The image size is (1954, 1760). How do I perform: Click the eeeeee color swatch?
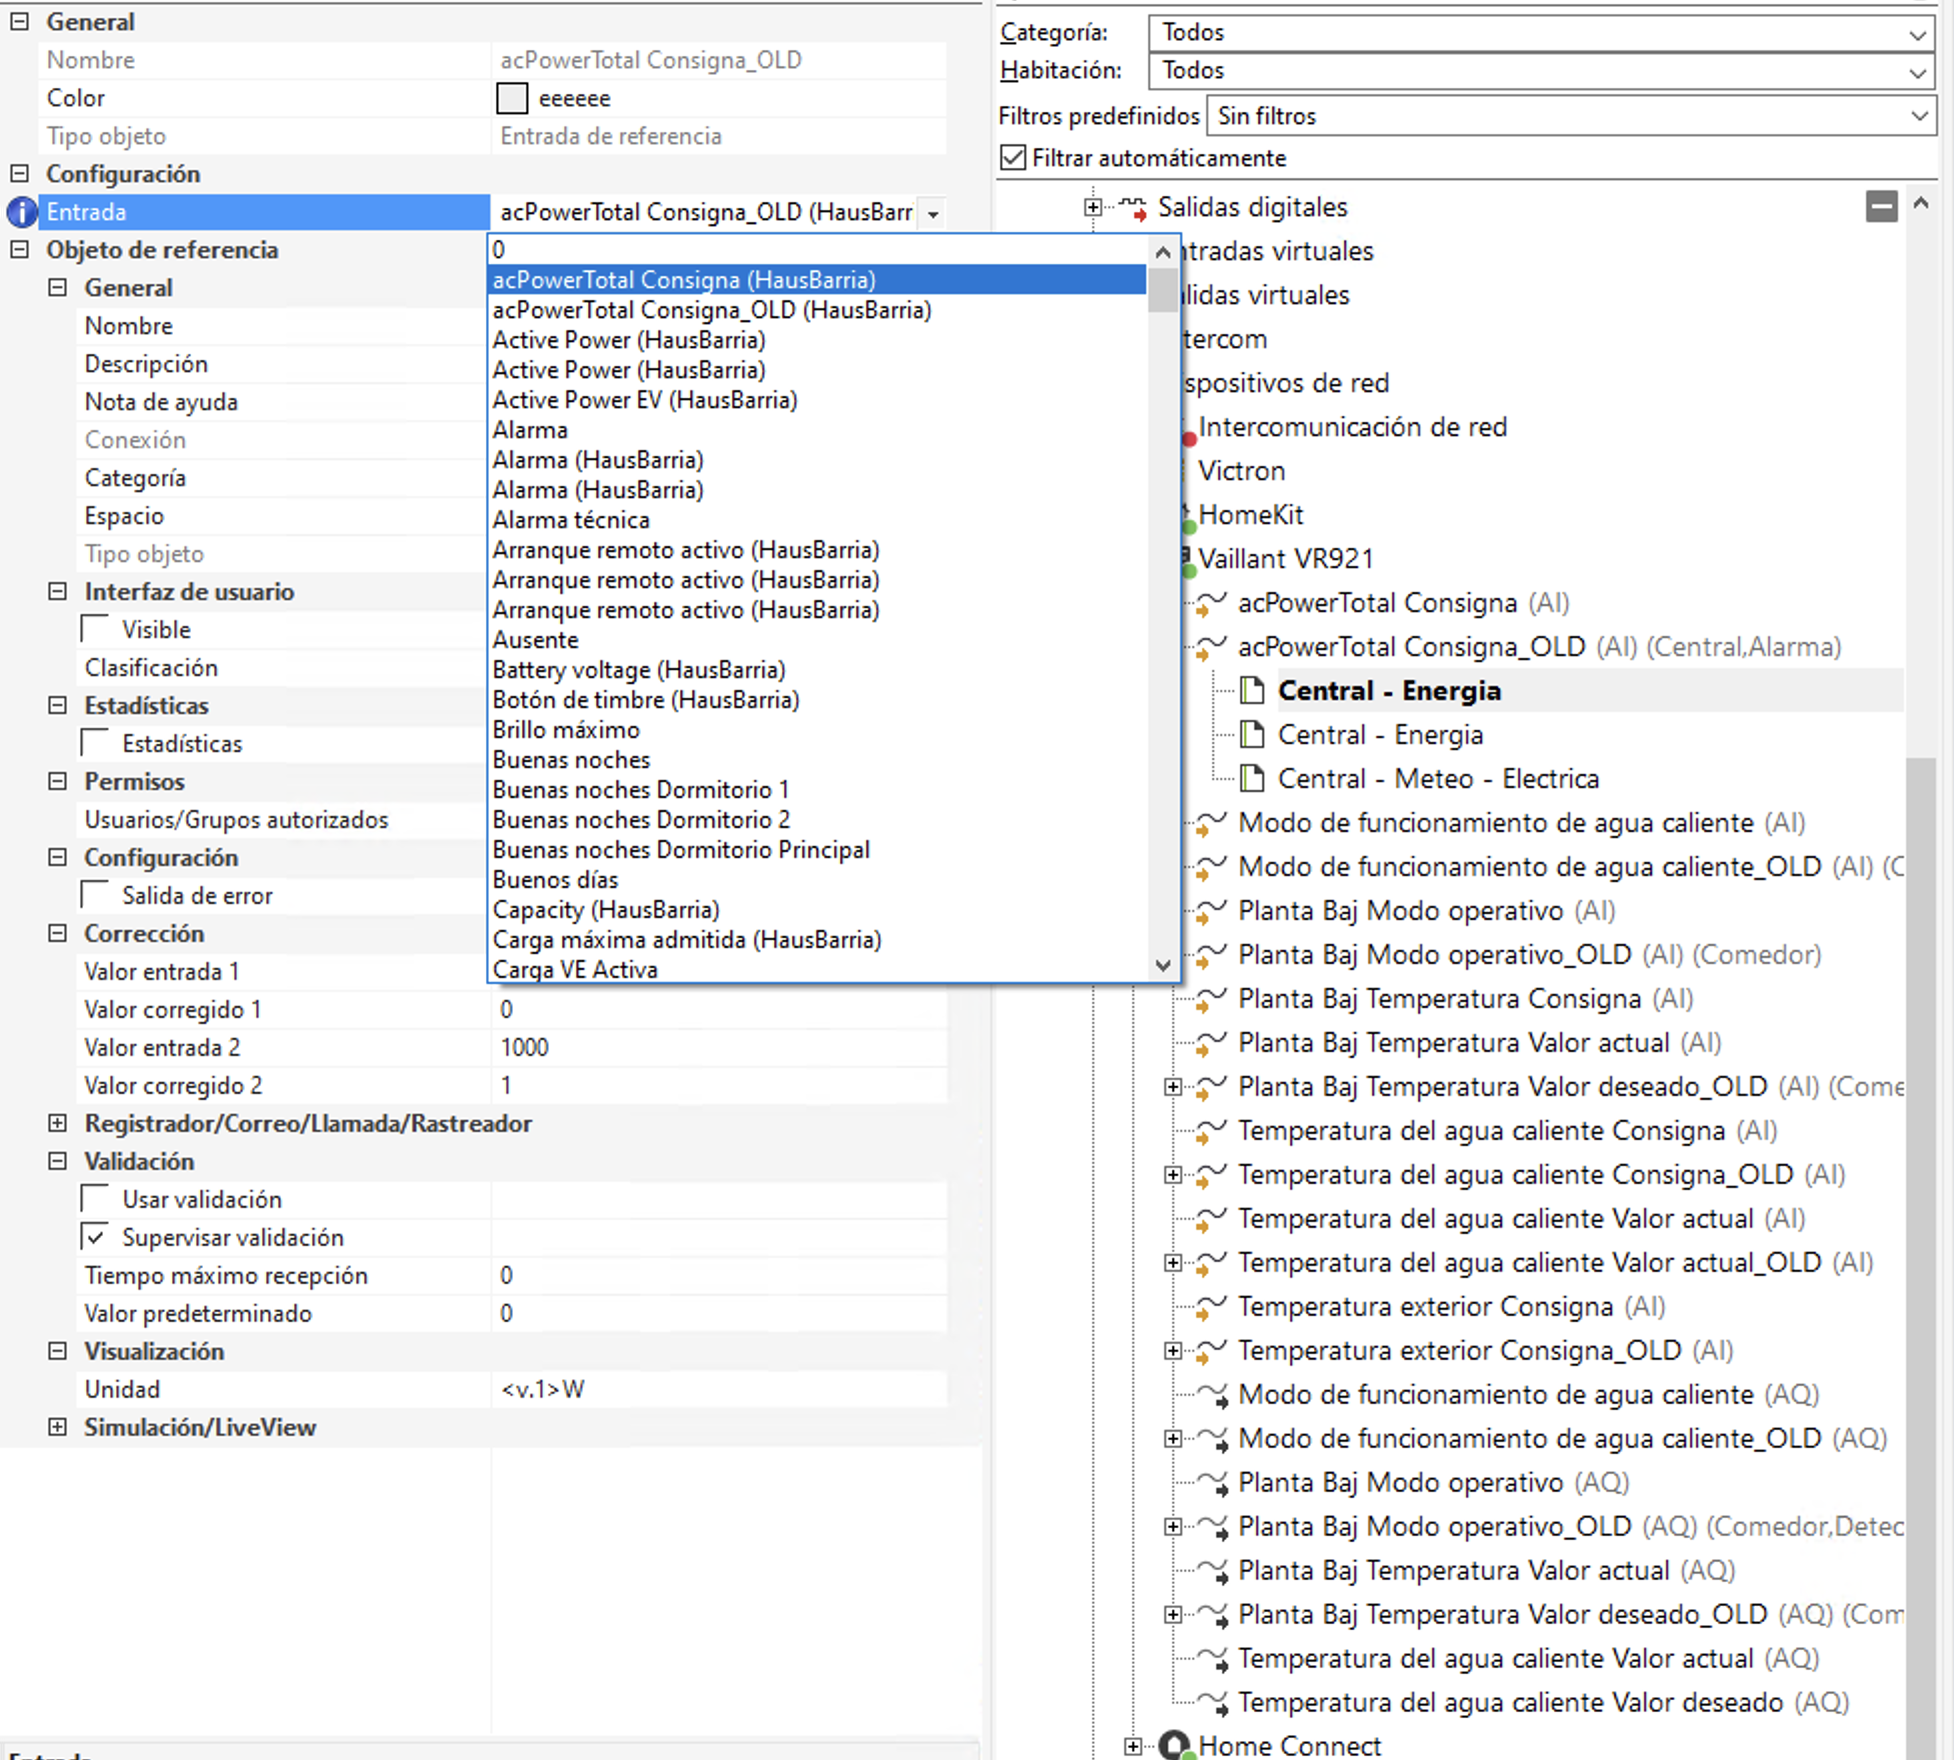click(x=512, y=98)
